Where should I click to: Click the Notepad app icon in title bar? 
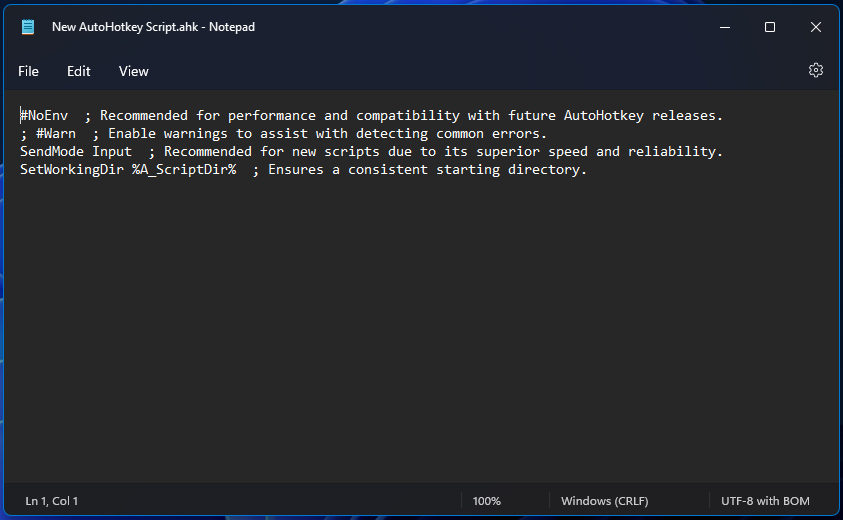point(28,27)
